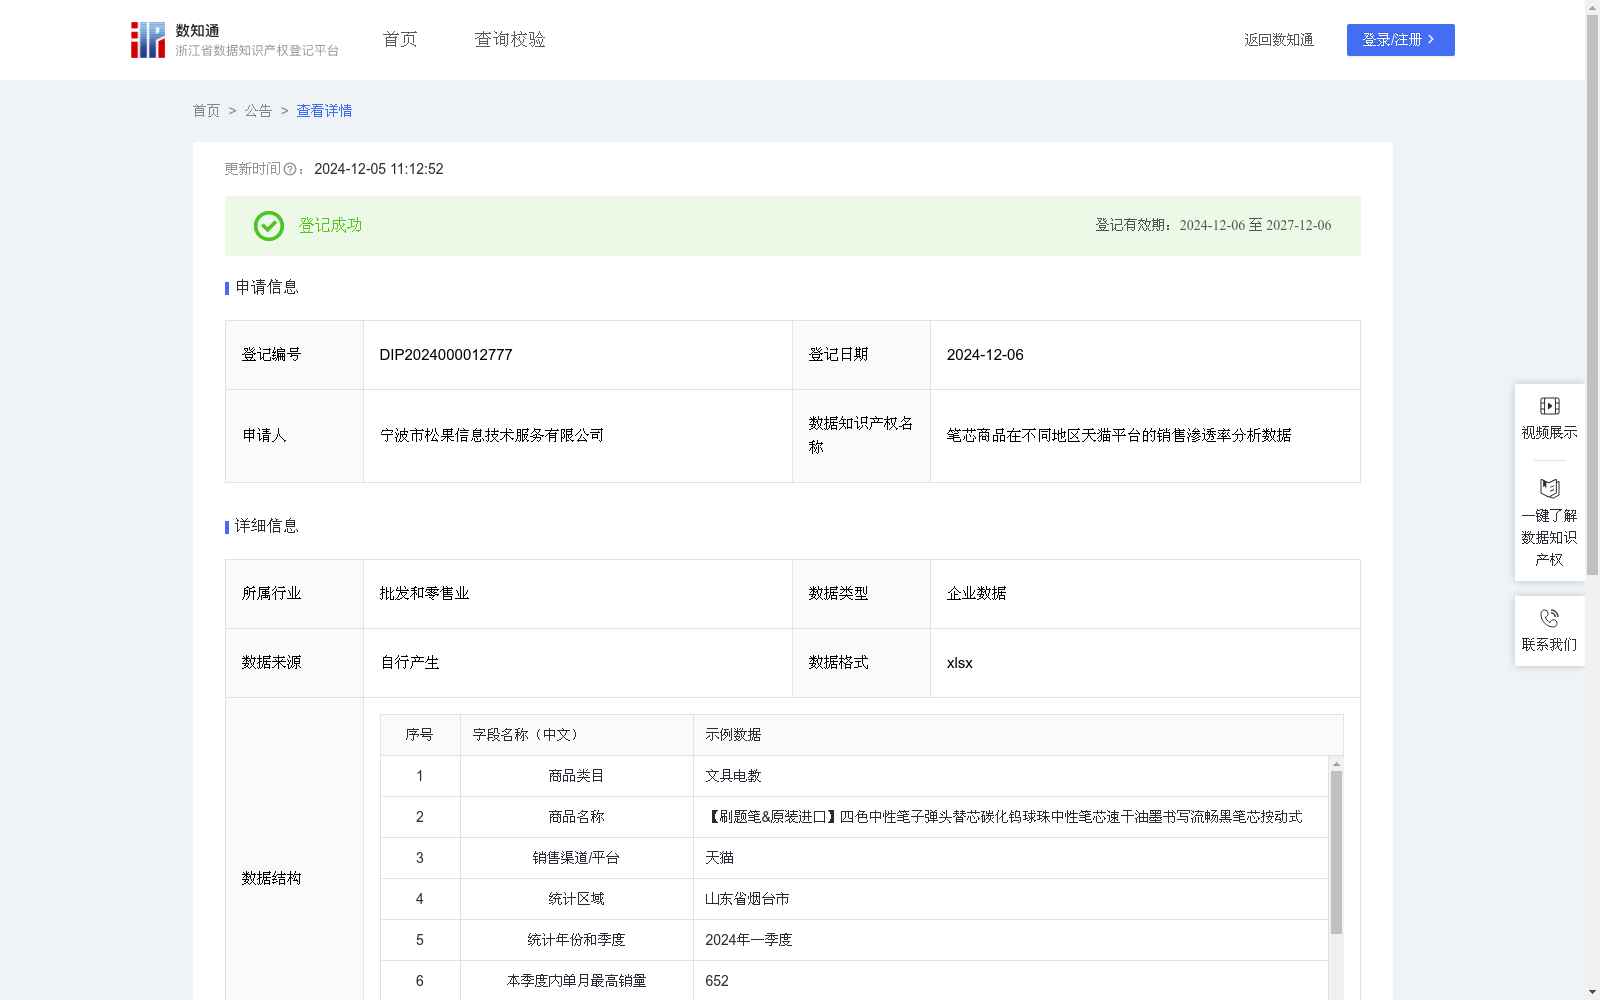Viewport: 1600px width, 1000px height.
Task: Go to 首页 in top navigation
Action: point(400,40)
